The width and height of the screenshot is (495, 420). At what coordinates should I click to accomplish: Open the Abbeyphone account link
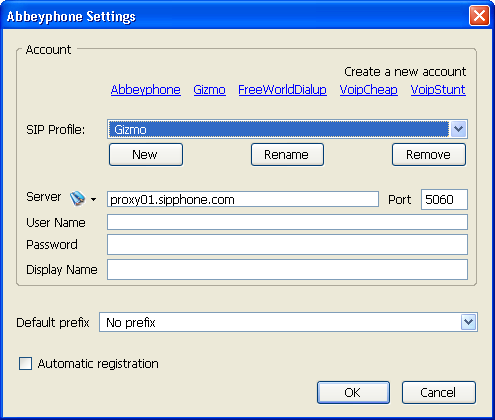tap(146, 90)
